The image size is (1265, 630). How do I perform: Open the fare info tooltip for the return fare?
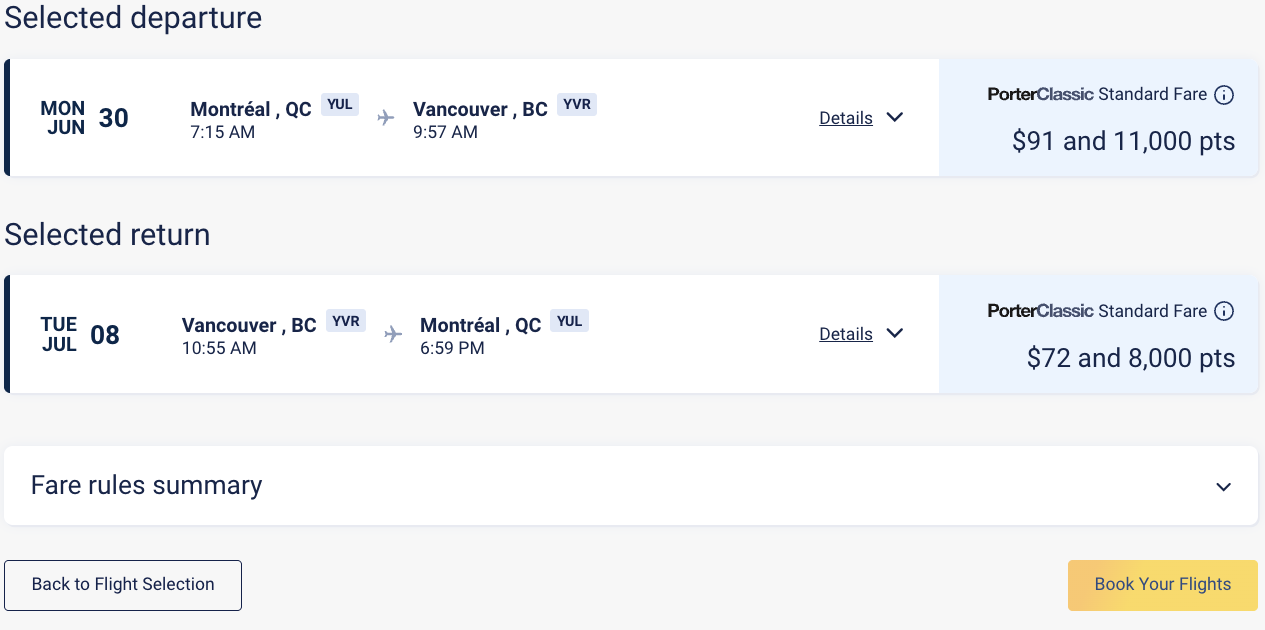(x=1224, y=311)
